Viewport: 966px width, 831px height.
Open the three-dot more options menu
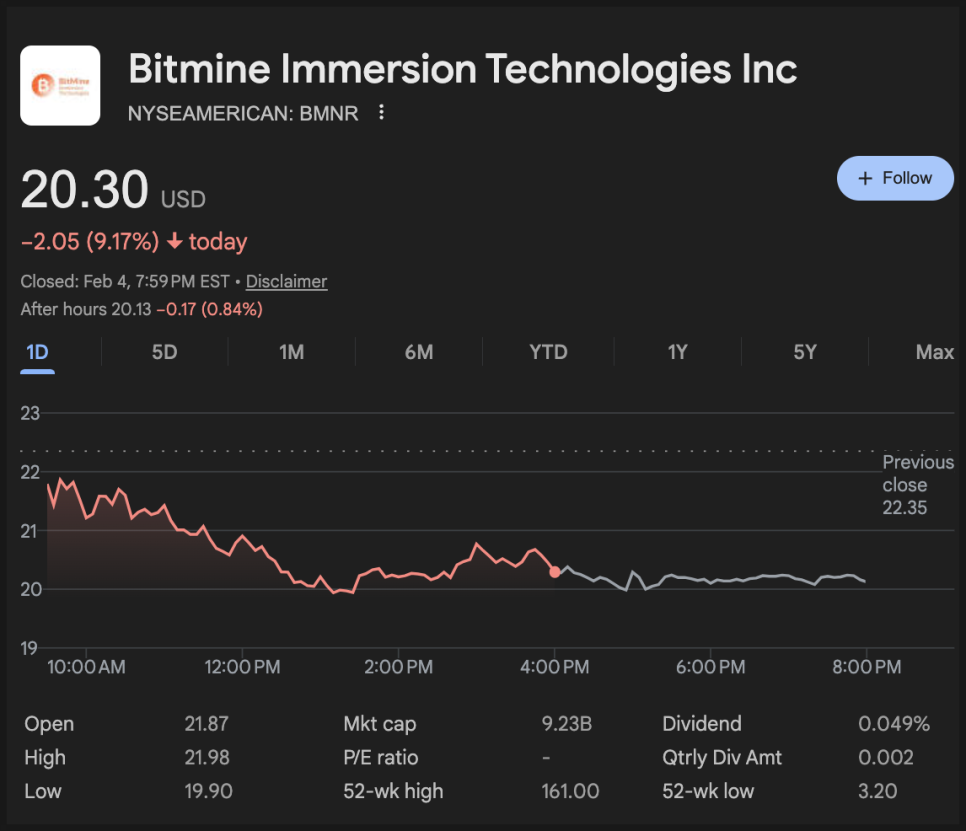pyautogui.click(x=381, y=113)
